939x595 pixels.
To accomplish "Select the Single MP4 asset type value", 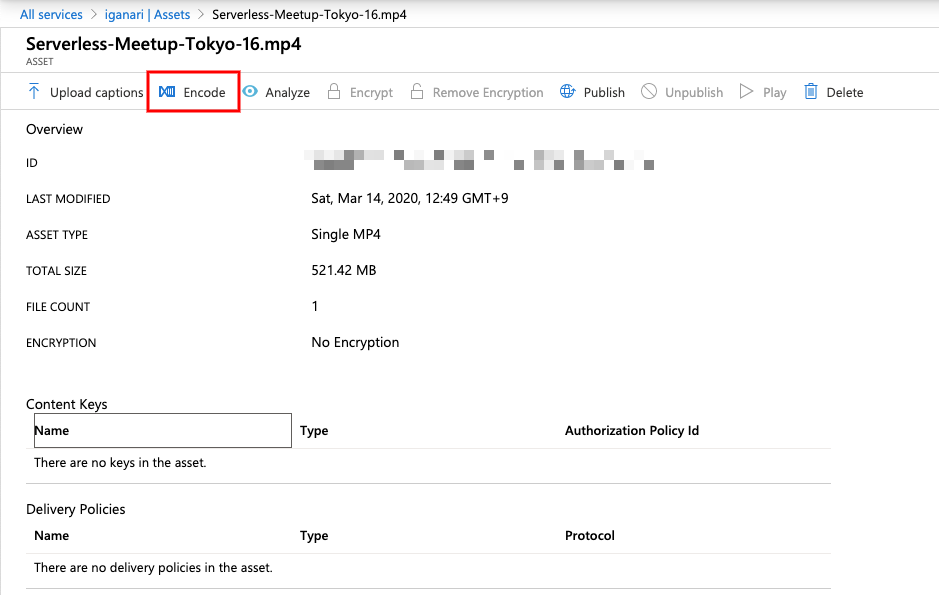I will point(346,234).
